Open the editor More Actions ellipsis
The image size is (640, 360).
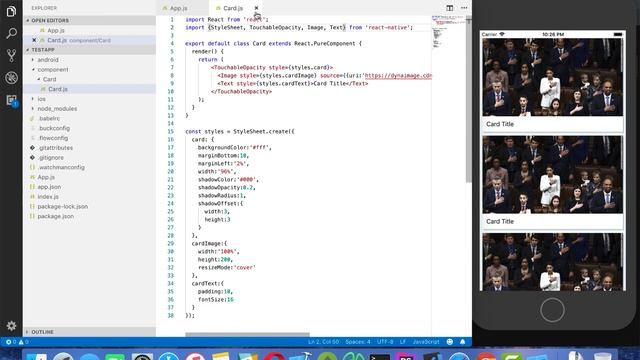(464, 8)
